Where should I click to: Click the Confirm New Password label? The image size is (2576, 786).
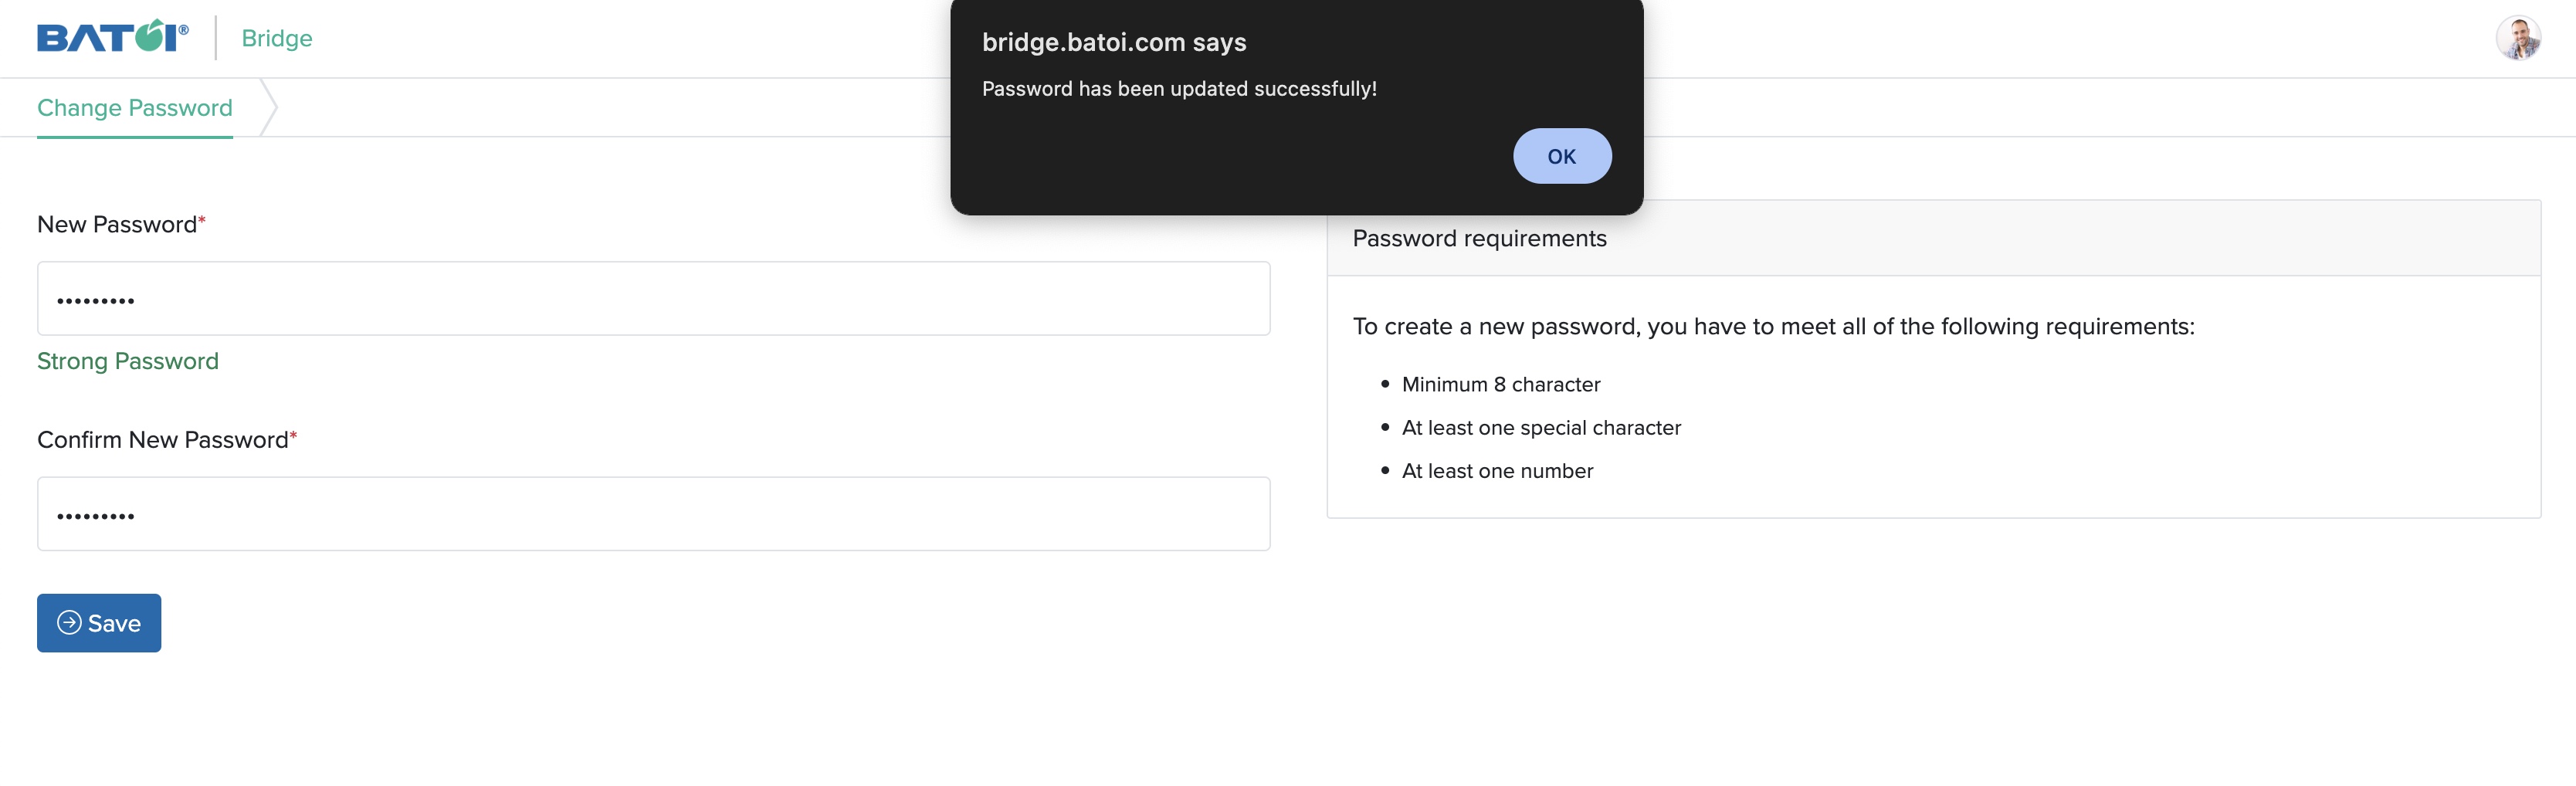[163, 440]
